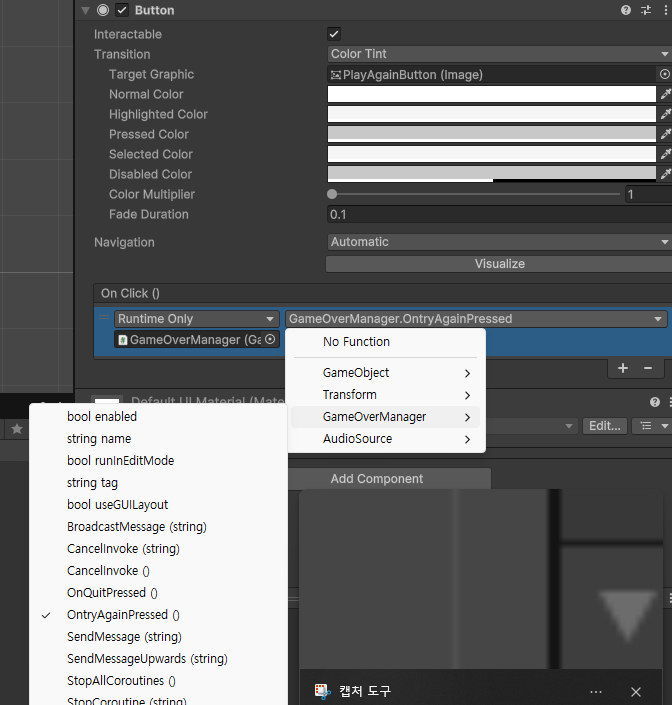The height and width of the screenshot is (705, 672).
Task: Choose No Function menu entry
Action: click(x=356, y=342)
